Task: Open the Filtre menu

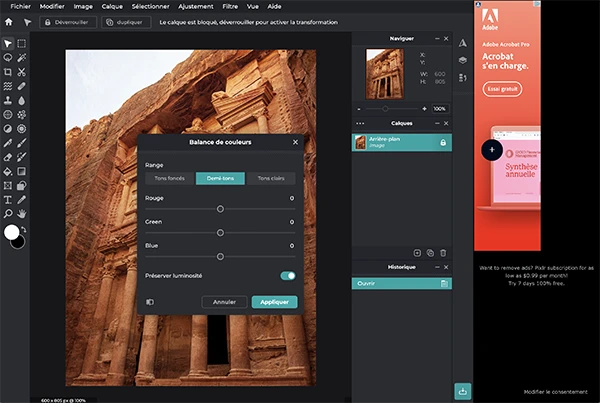Action: pos(230,6)
